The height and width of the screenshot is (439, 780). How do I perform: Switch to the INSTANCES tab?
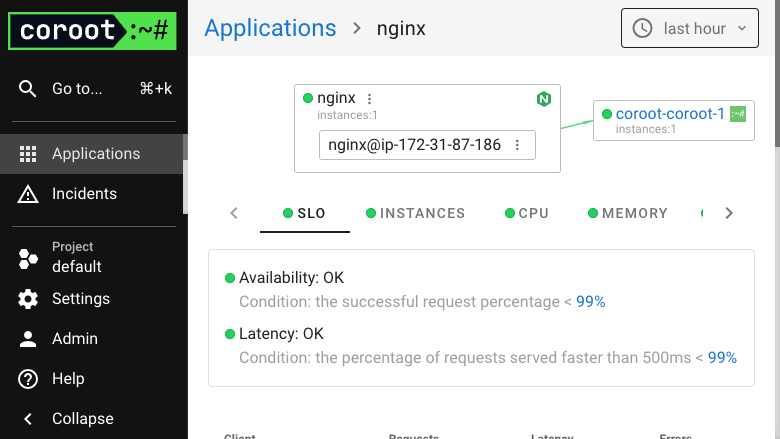tap(415, 213)
